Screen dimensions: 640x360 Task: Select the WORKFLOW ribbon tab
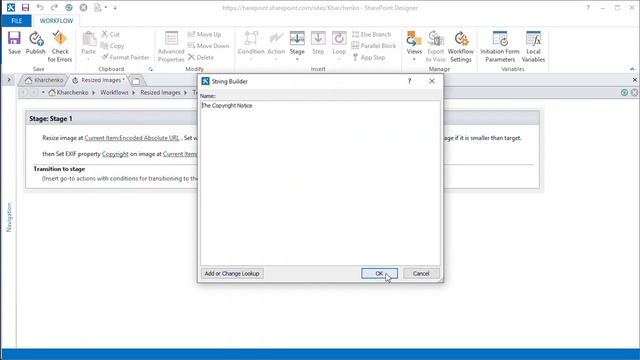click(56, 21)
